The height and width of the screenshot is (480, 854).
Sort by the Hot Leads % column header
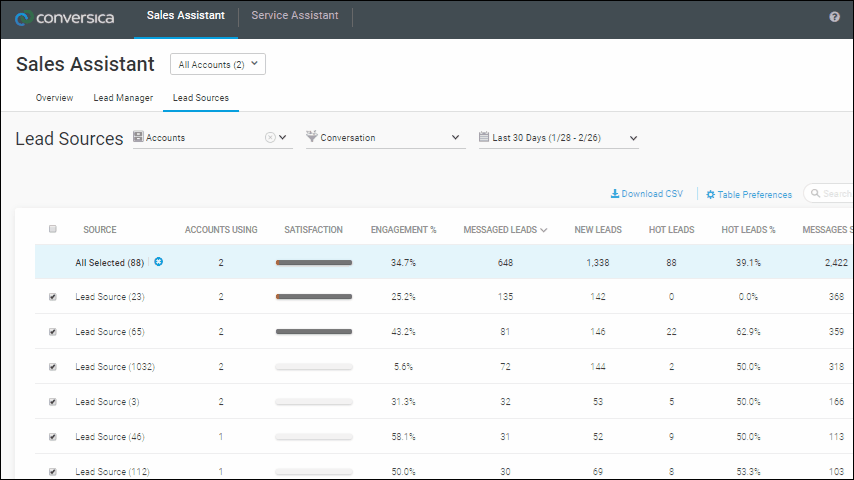click(748, 229)
